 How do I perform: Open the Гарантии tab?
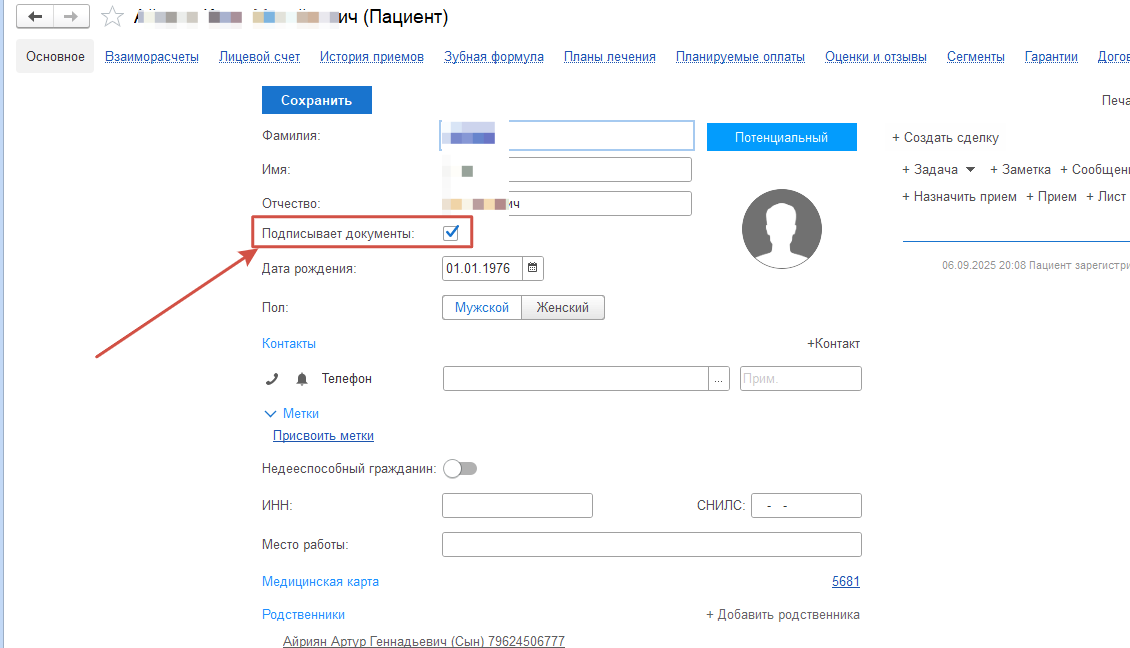1051,56
